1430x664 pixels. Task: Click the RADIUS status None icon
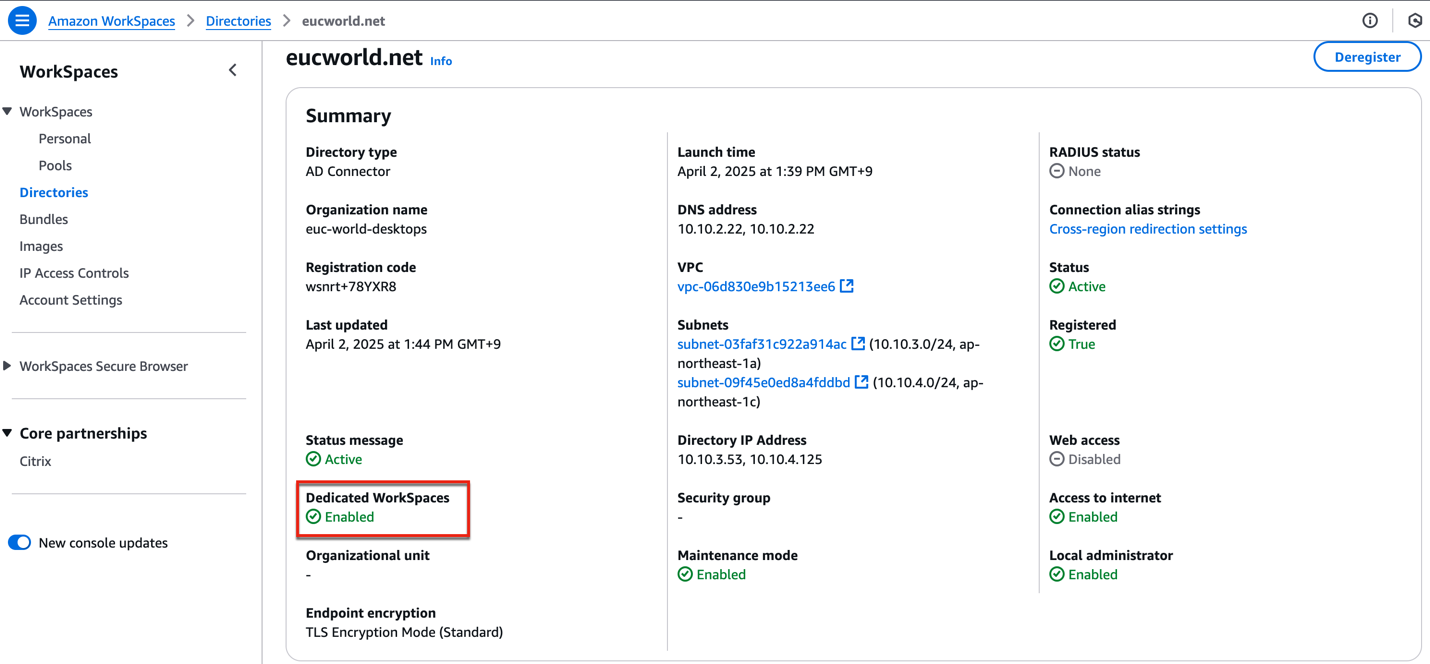[1057, 171]
